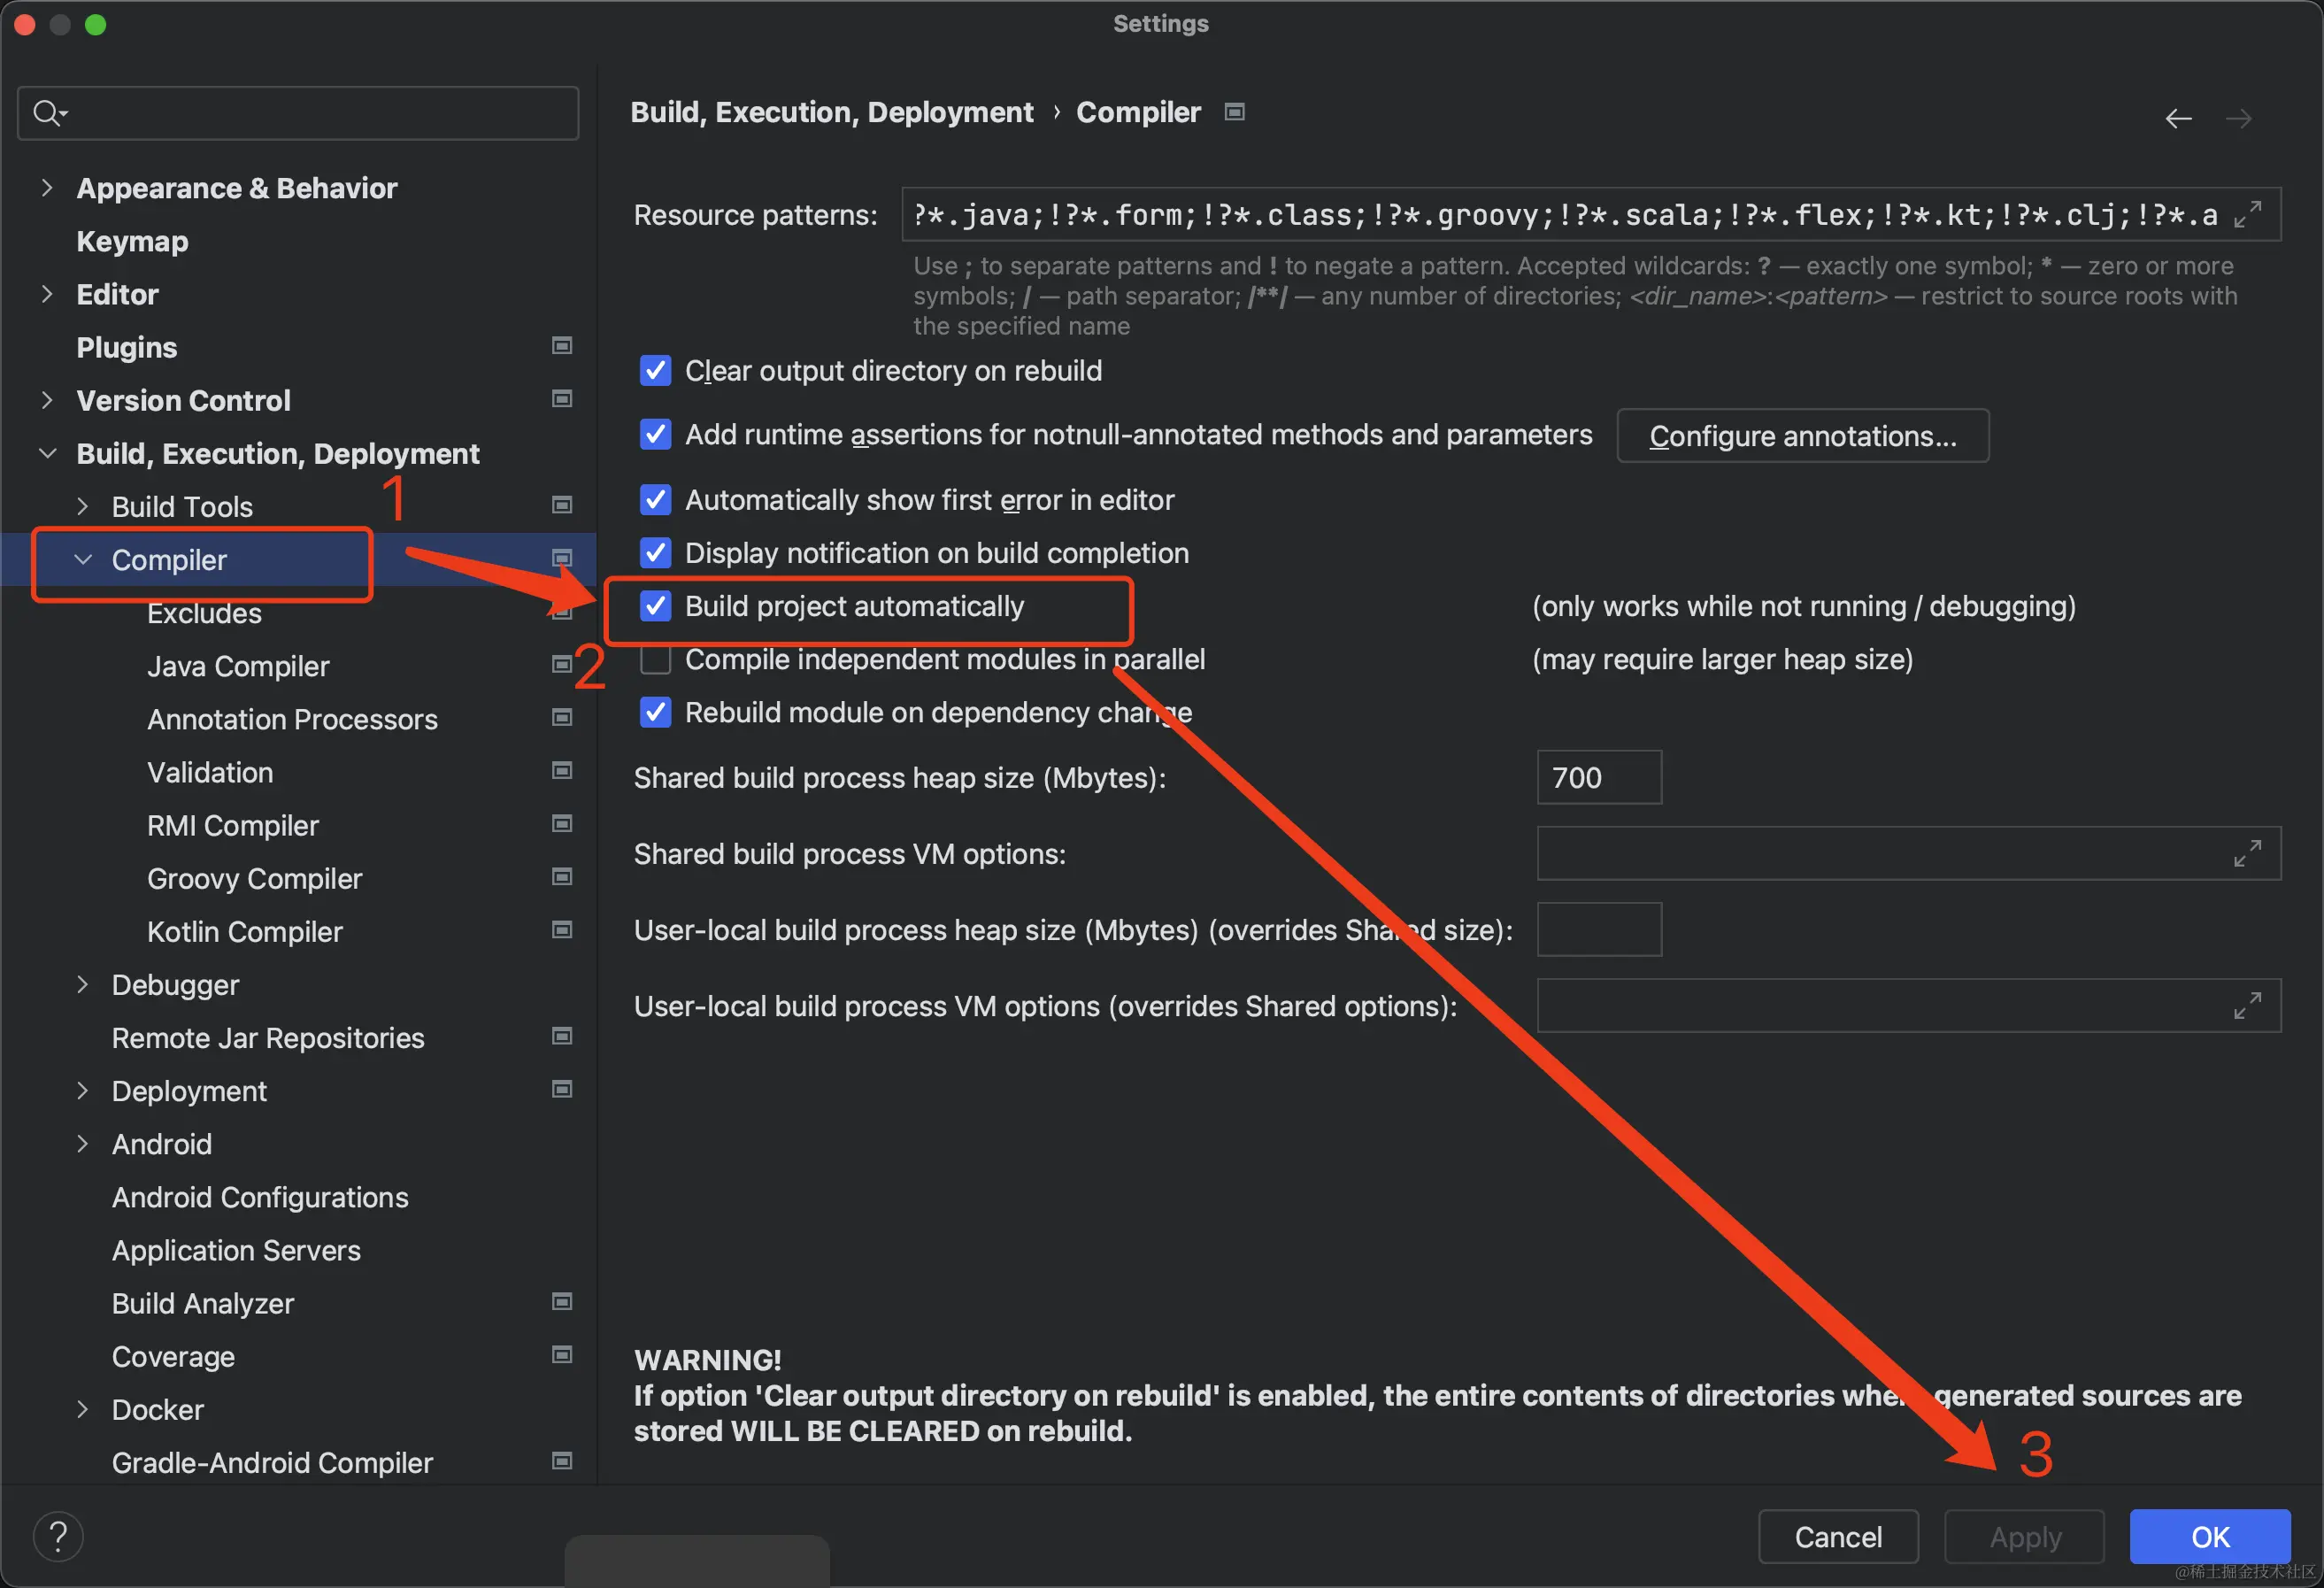Click the forward navigation arrow icon
Screen dimensions: 2324x1588
pos(2238,119)
